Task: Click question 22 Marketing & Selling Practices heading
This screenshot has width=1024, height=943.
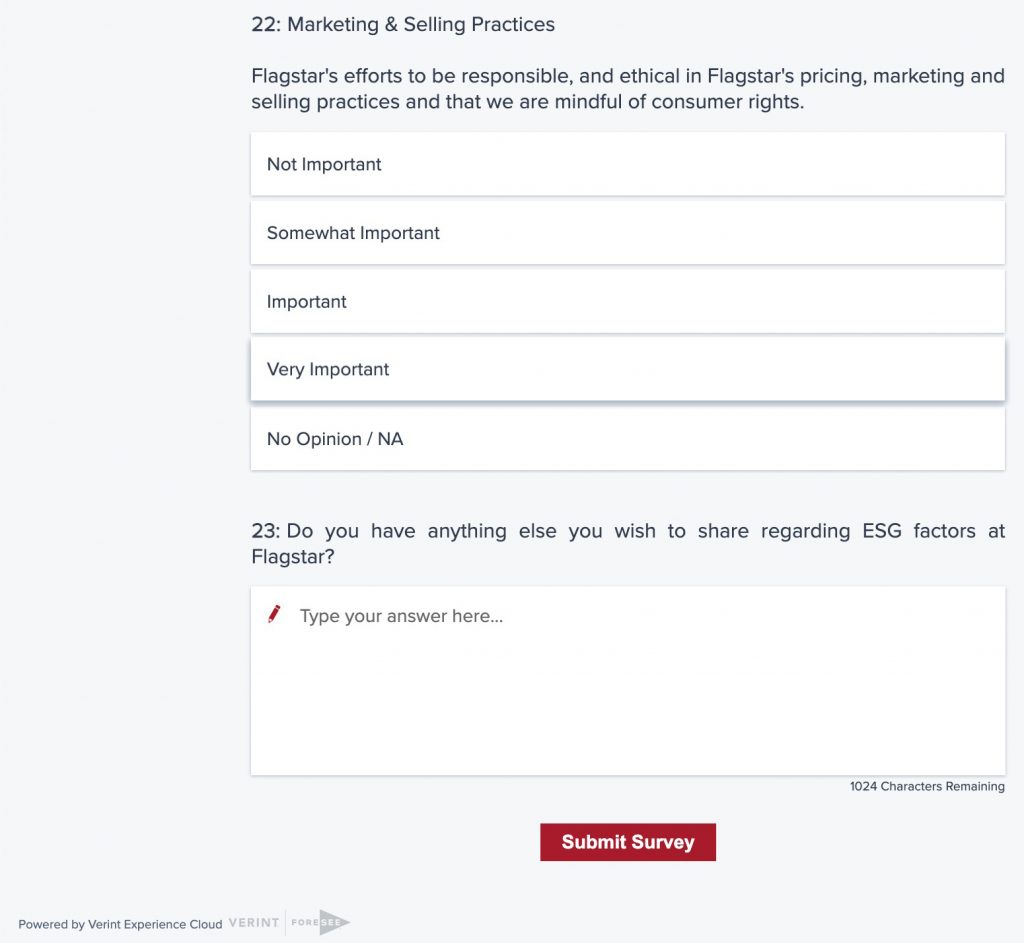Action: click(403, 24)
